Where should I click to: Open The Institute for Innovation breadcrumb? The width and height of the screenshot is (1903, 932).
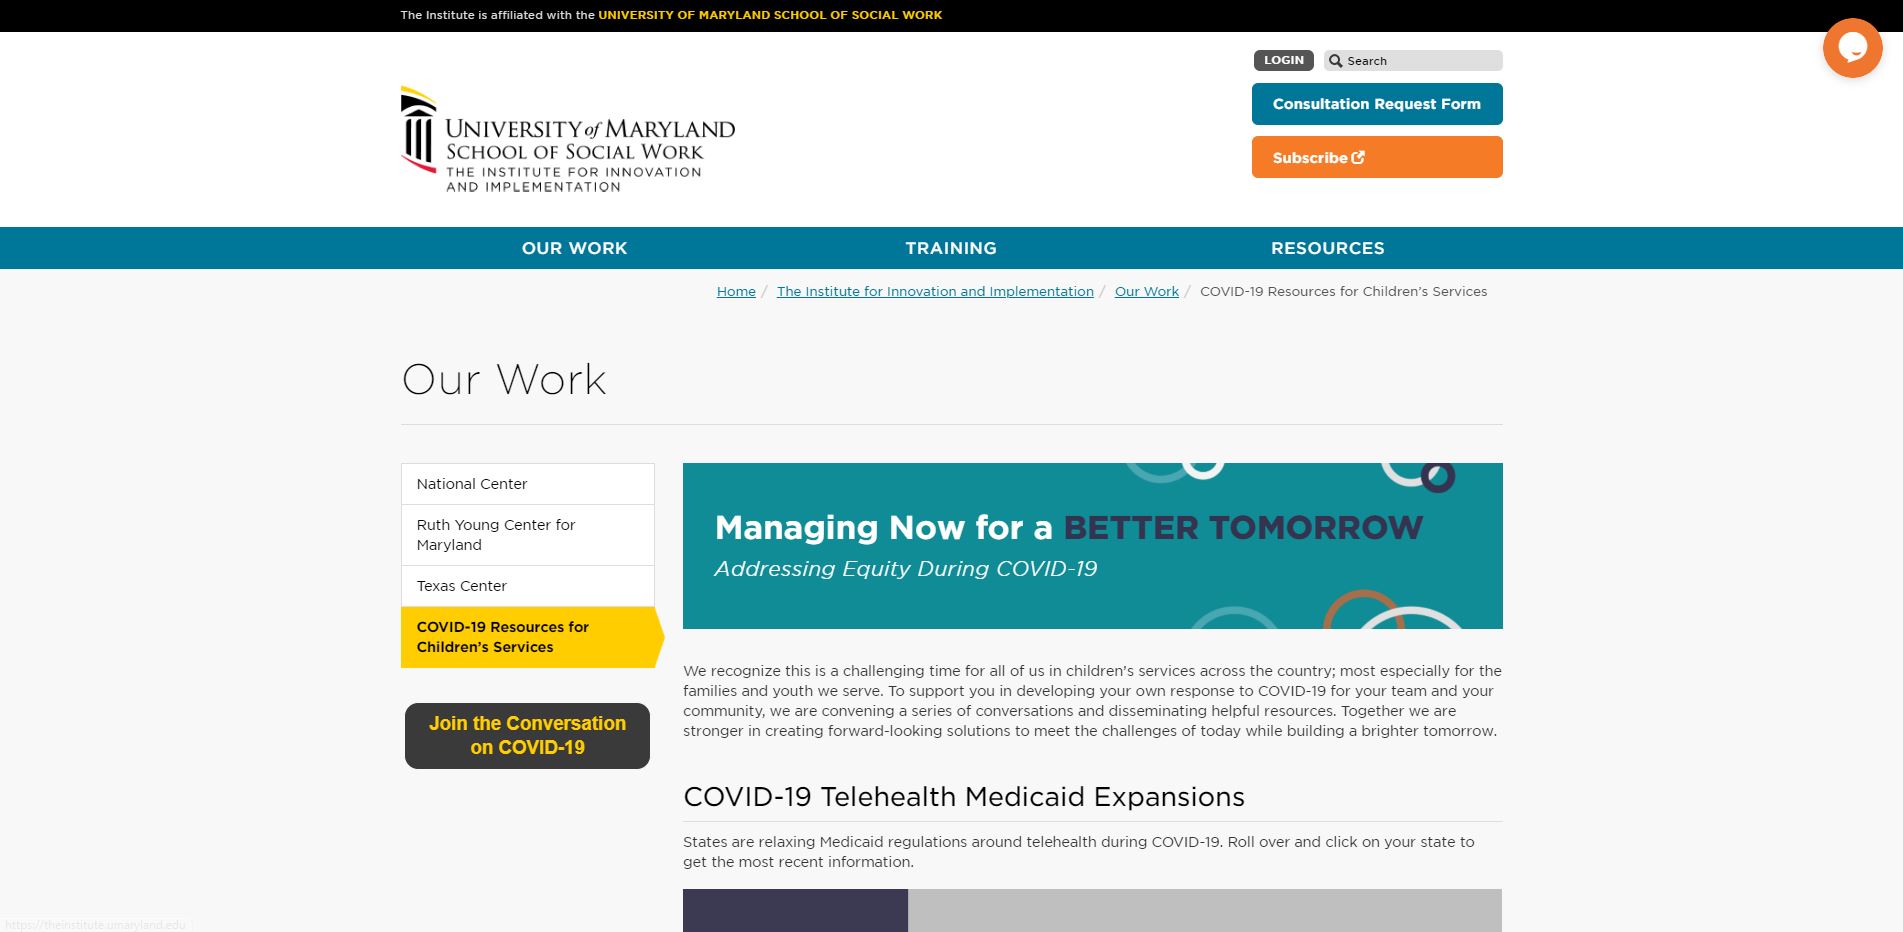click(935, 291)
